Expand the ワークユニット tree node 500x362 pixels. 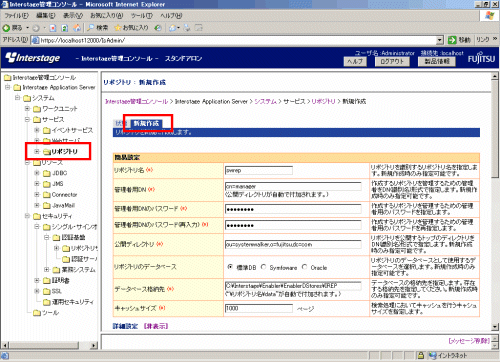click(28, 108)
